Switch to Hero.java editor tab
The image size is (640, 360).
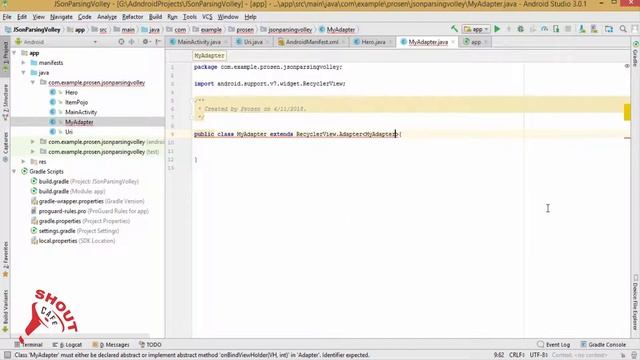(x=373, y=42)
